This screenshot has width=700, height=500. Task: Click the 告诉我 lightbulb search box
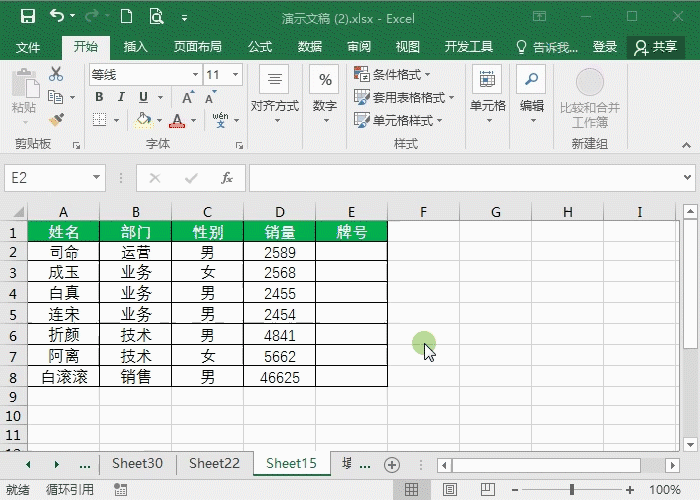click(546, 47)
